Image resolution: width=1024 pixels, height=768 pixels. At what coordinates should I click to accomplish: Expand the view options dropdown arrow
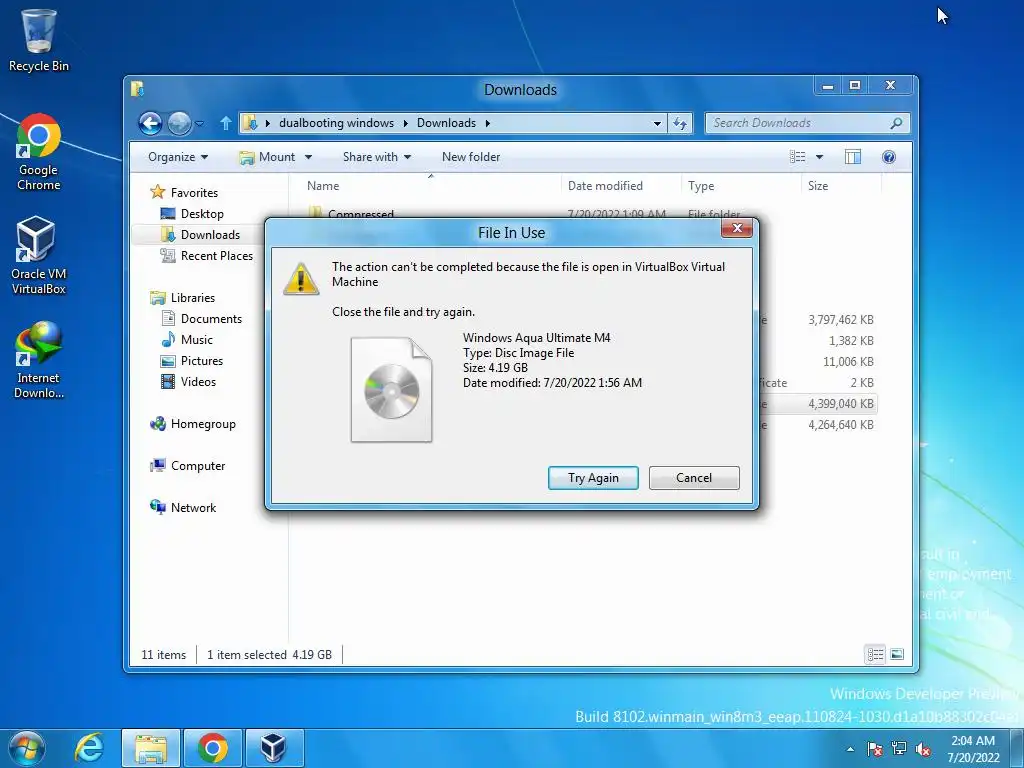(820, 157)
